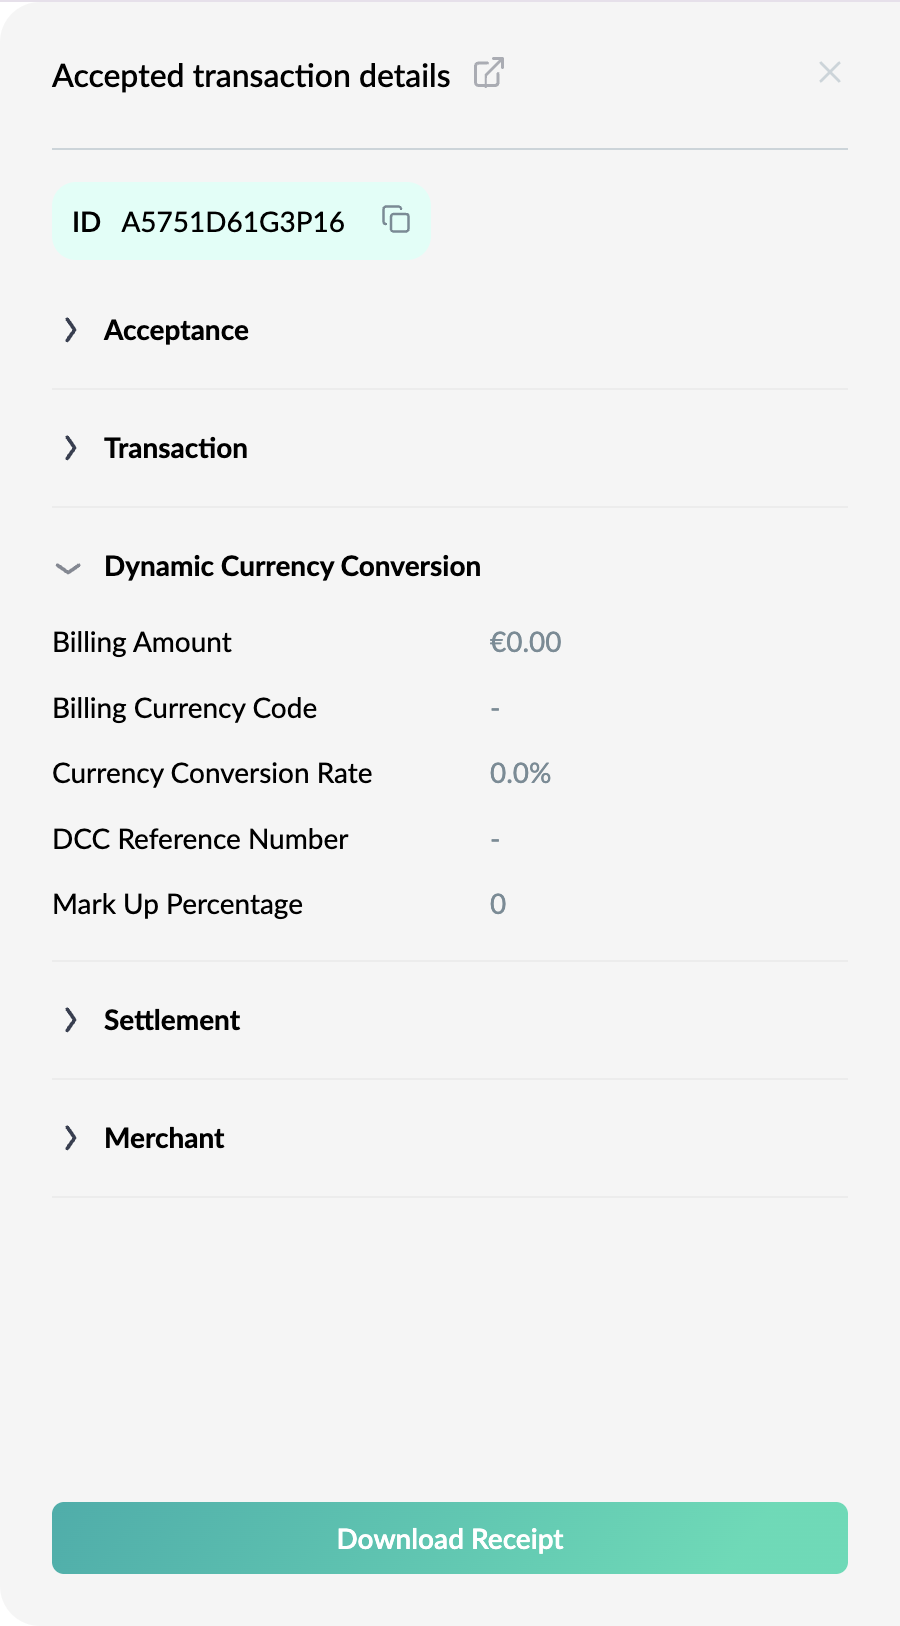The image size is (900, 1626).
Task: Expand the Merchant section chevron
Action: [70, 1138]
